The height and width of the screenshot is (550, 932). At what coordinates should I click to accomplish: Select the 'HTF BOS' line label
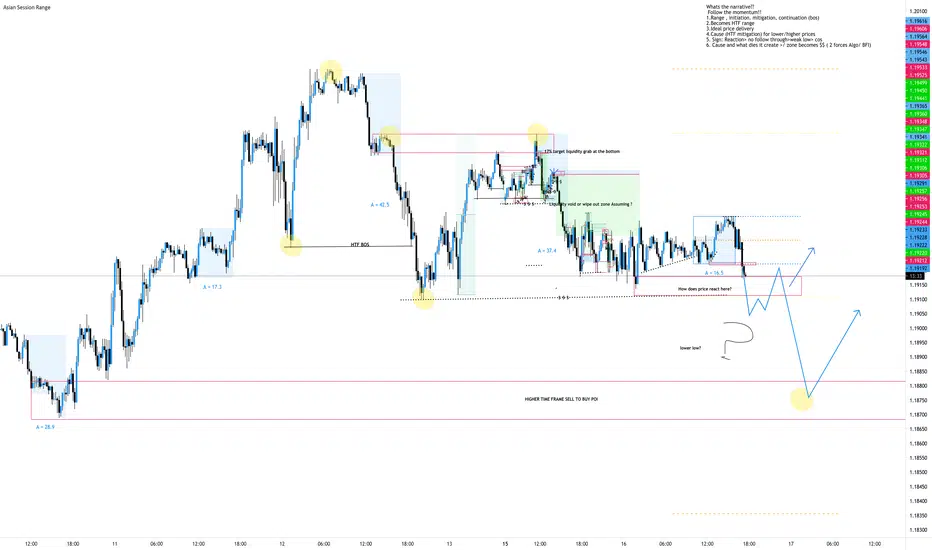click(x=360, y=244)
